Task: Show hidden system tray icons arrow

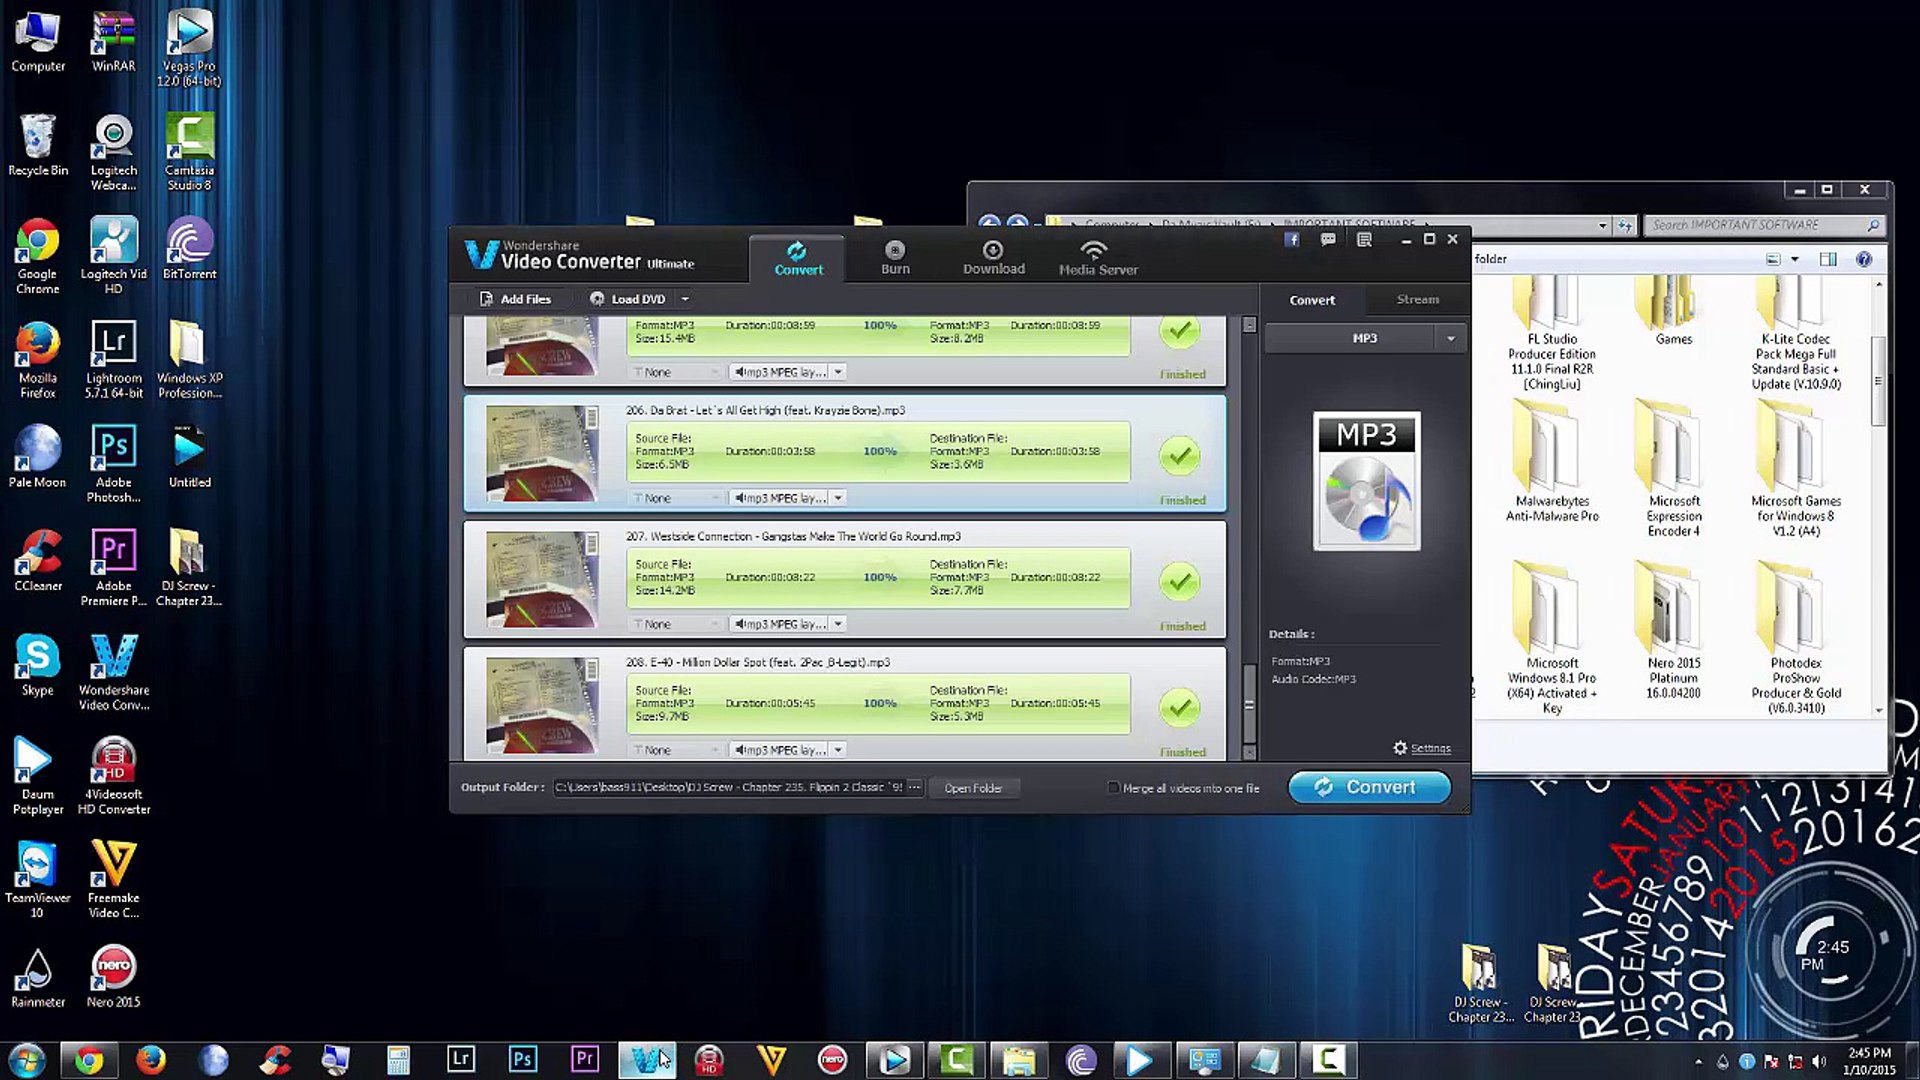Action: pyautogui.click(x=1698, y=1062)
